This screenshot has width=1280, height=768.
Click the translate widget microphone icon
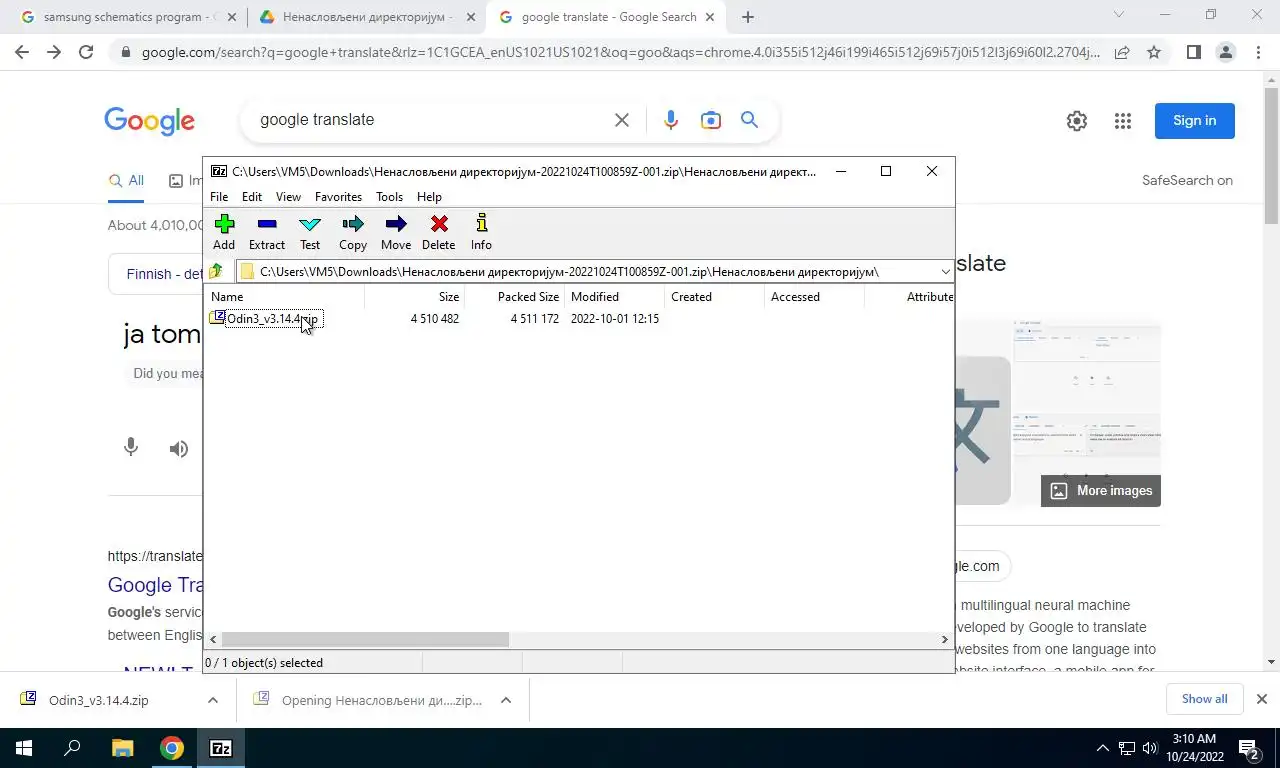click(131, 448)
